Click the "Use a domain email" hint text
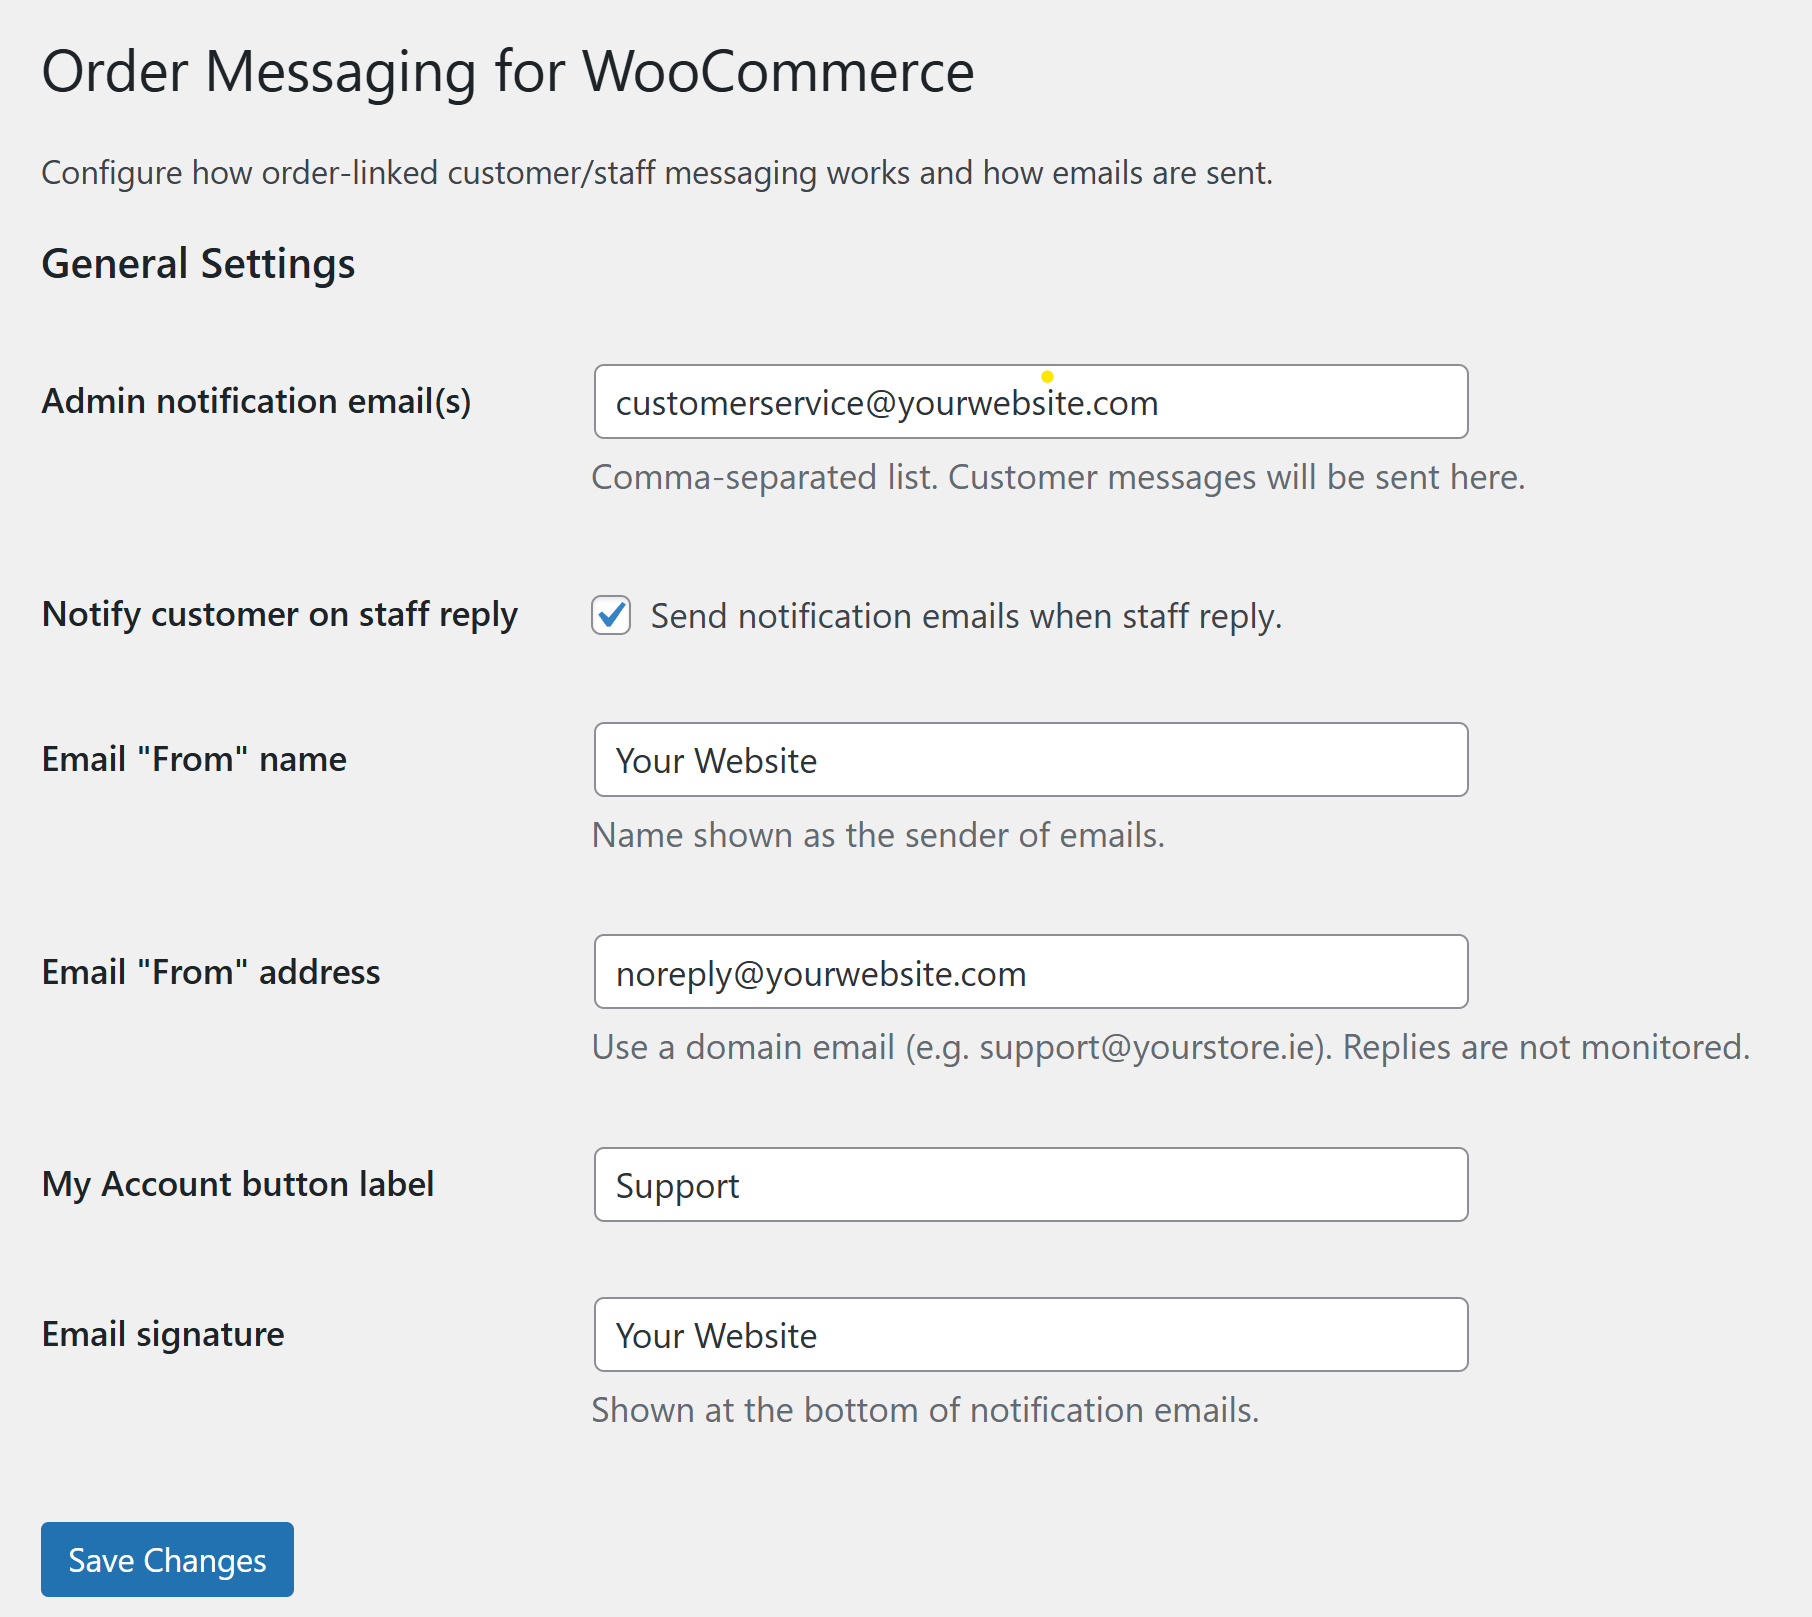This screenshot has width=1812, height=1617. point(1170,1047)
